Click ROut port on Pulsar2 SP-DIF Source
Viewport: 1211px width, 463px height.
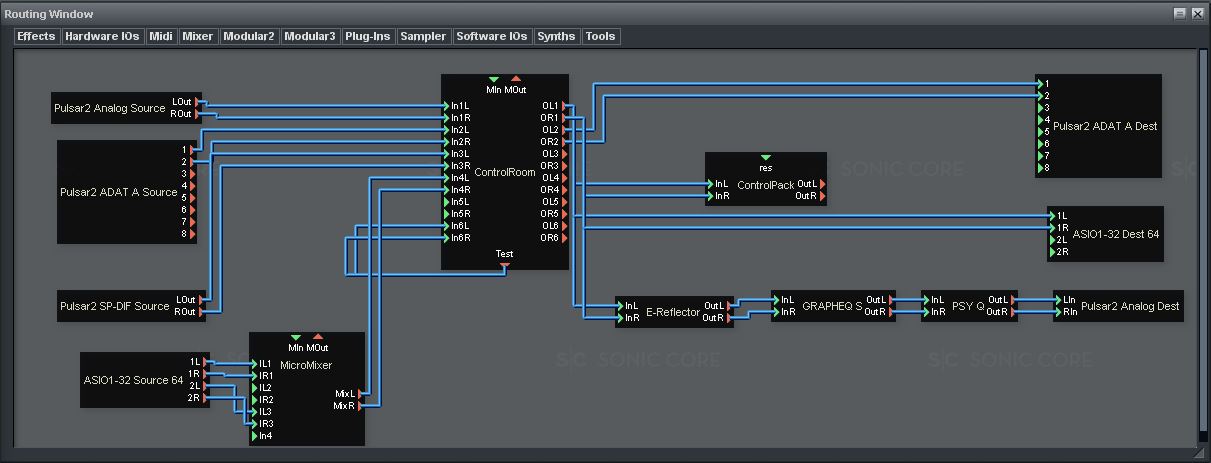[200, 312]
